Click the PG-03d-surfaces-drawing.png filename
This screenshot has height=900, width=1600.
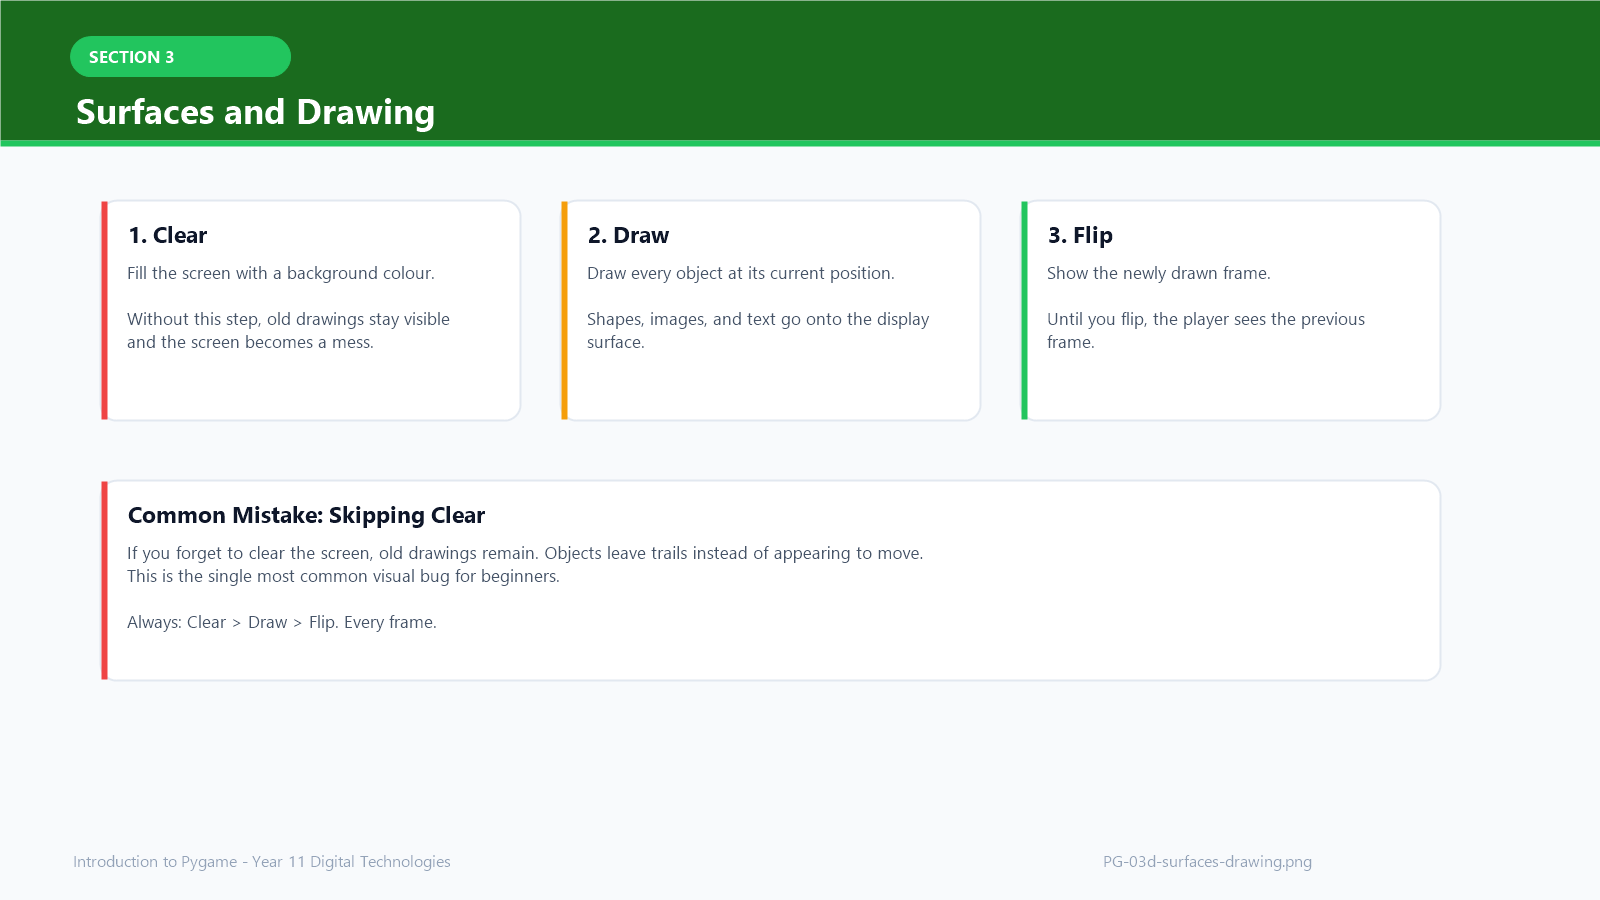click(1207, 861)
